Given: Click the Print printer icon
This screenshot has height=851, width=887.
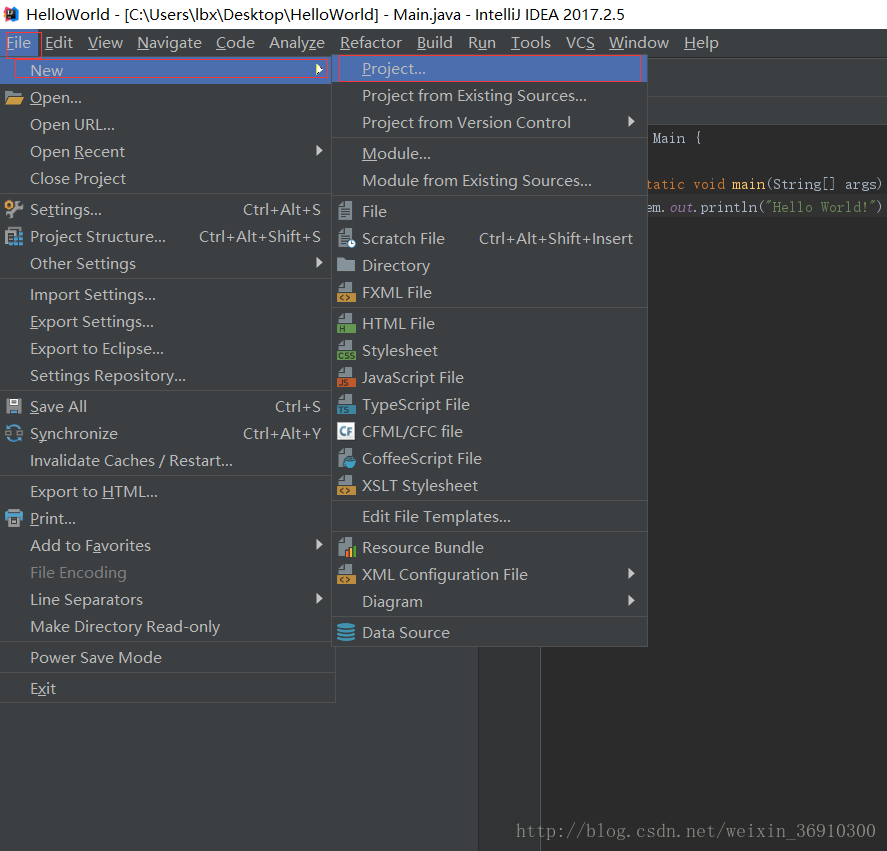Looking at the screenshot, I should (14, 518).
